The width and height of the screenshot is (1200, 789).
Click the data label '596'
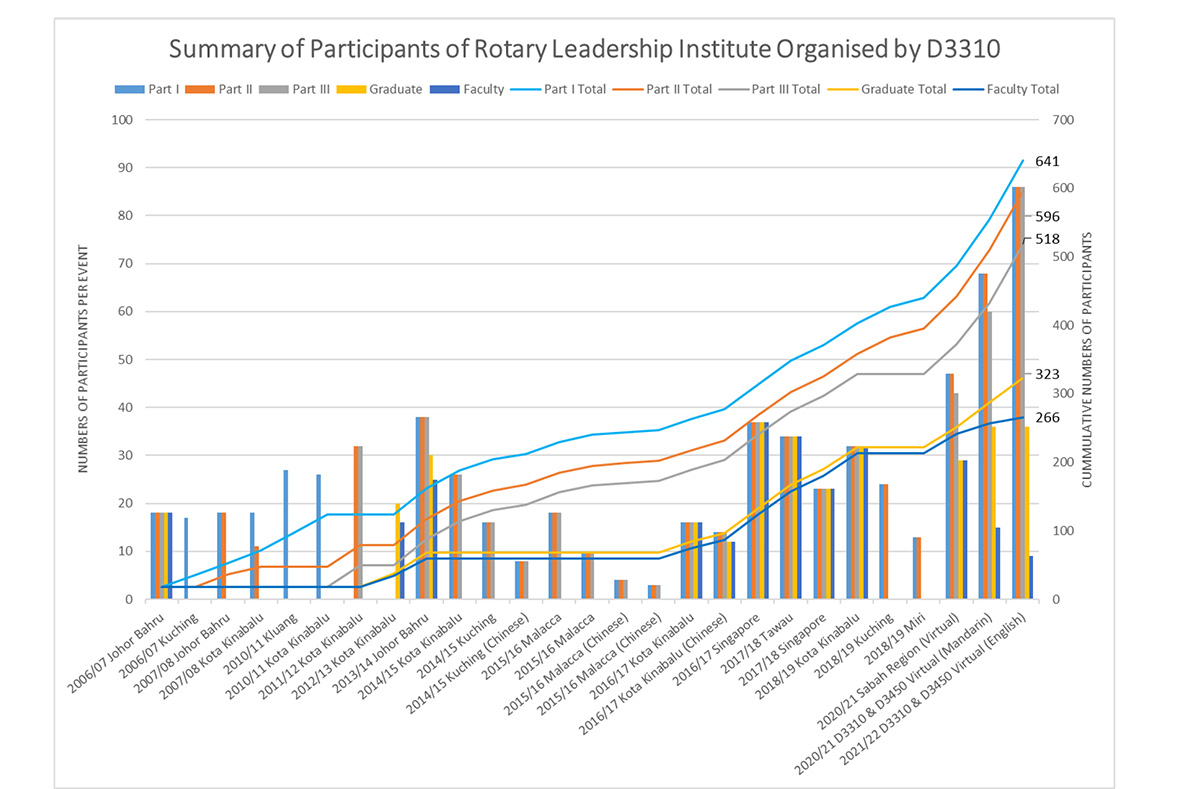(x=1047, y=216)
